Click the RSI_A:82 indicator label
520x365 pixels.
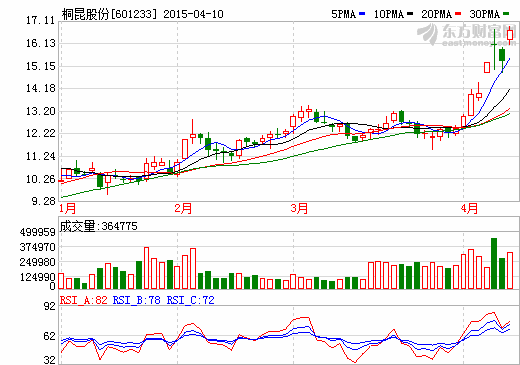point(84,300)
